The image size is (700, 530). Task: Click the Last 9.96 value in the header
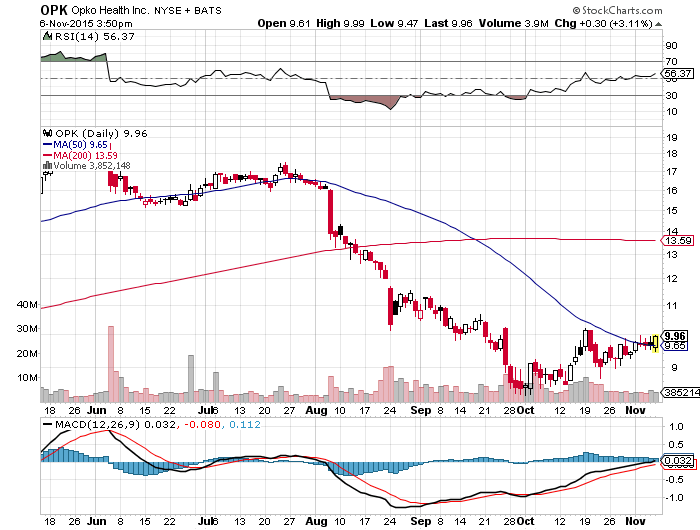coord(448,23)
